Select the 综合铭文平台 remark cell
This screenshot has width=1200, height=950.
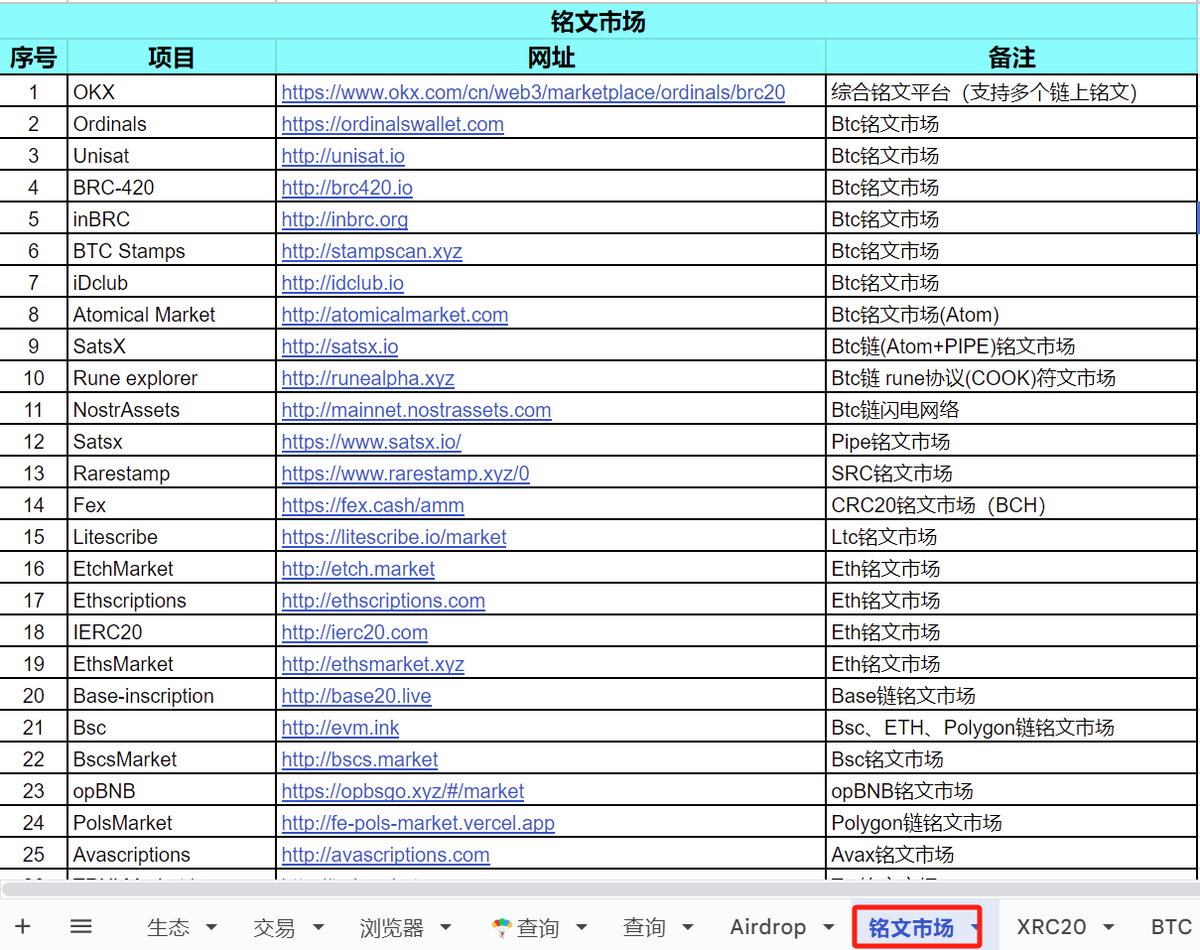coord(1012,92)
